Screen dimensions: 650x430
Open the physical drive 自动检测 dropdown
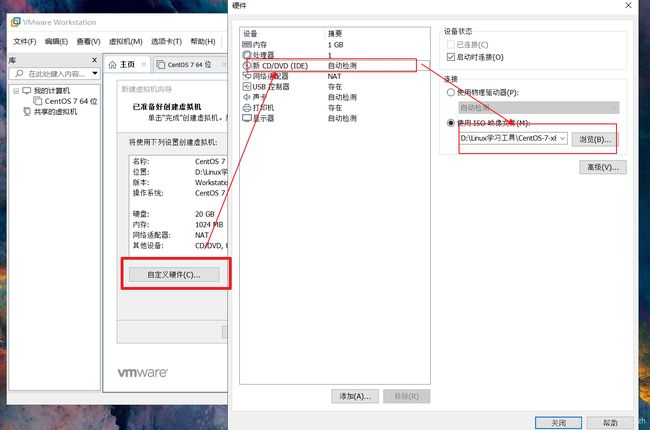click(x=538, y=108)
